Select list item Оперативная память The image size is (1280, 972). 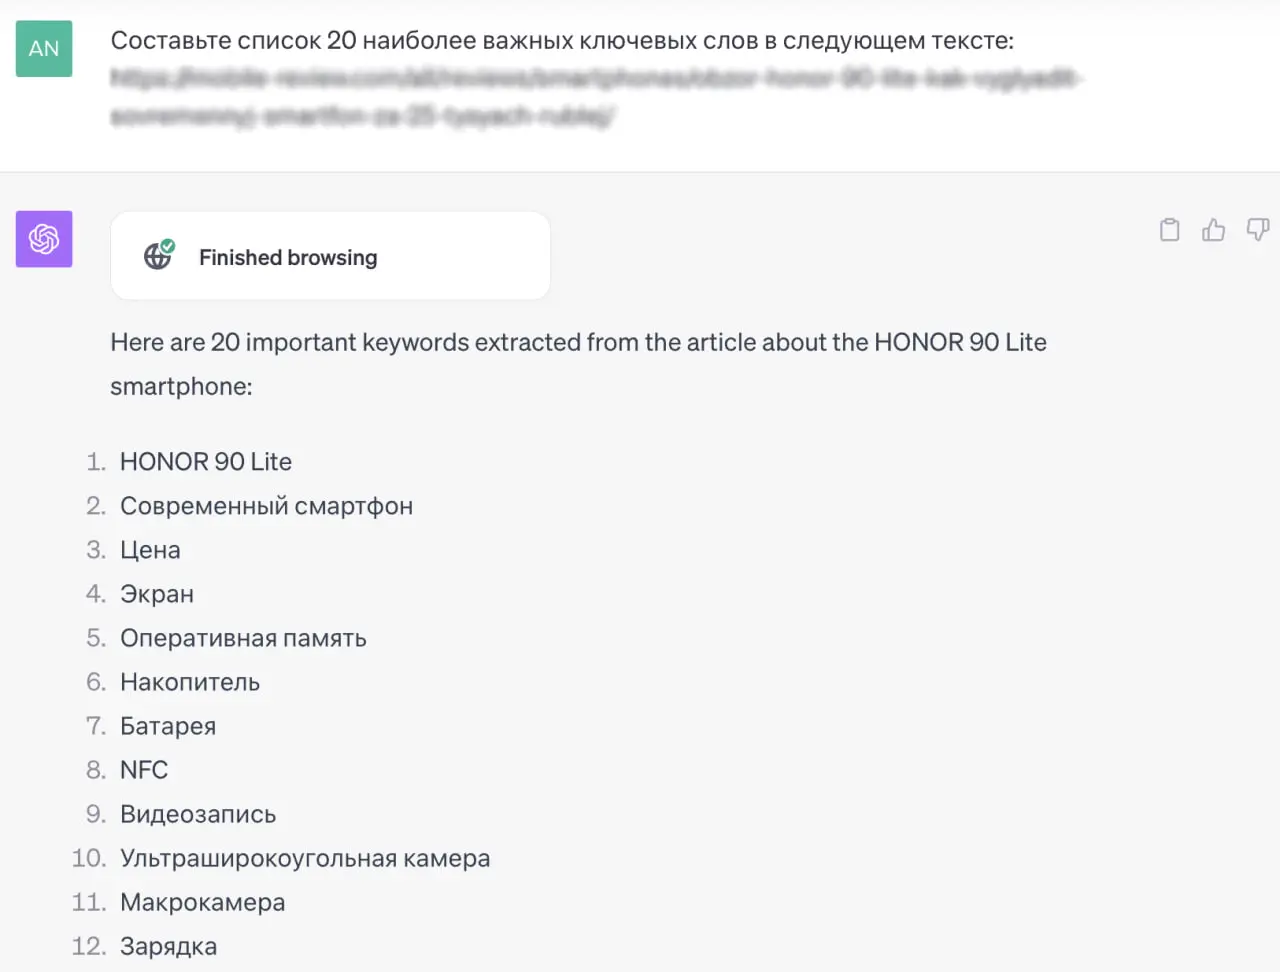243,638
